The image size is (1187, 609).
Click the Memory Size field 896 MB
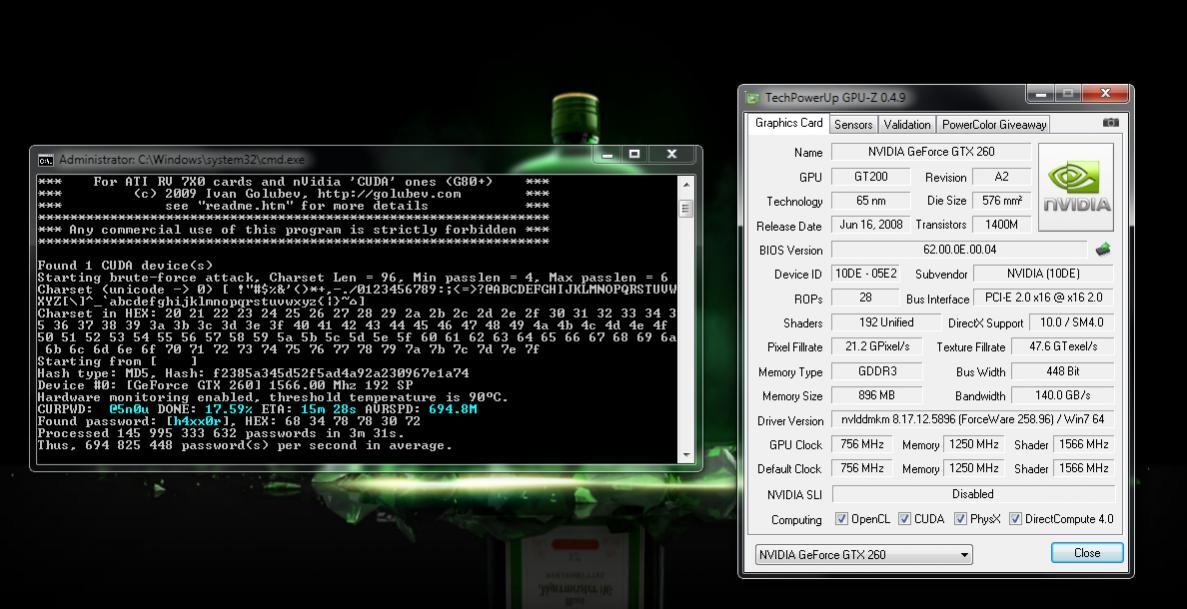click(x=877, y=395)
